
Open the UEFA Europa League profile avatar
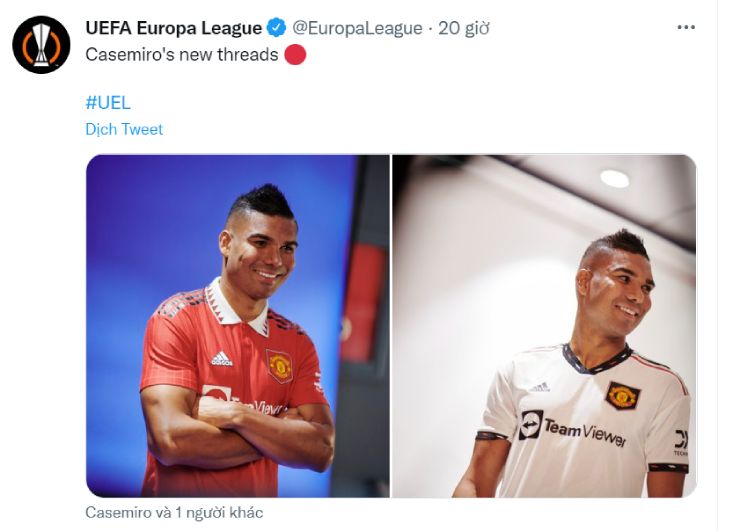tap(41, 45)
